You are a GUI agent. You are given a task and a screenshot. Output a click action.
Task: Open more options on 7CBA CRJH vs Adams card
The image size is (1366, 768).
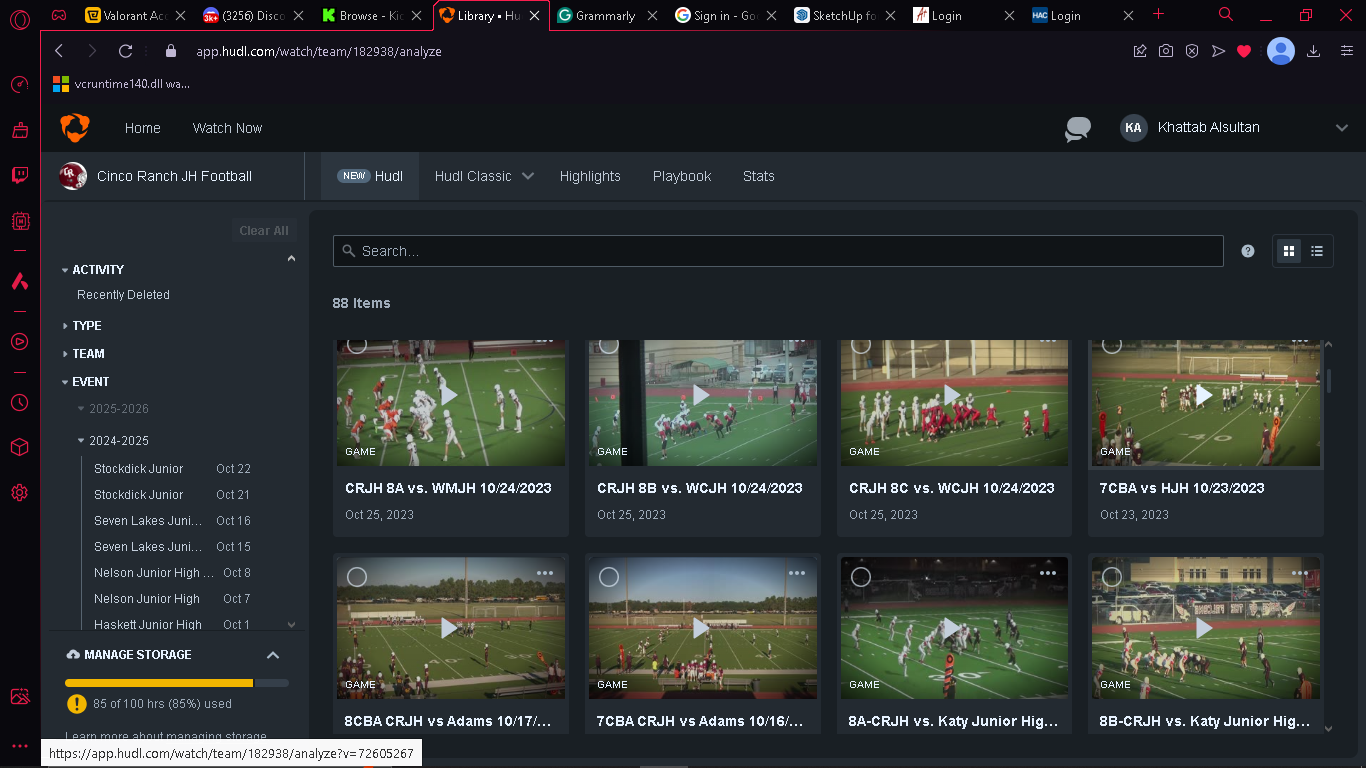[796, 573]
